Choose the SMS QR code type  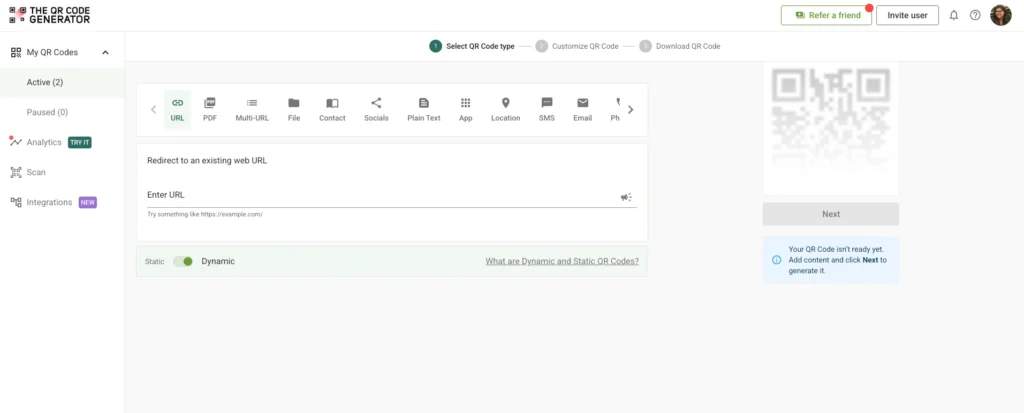pos(546,109)
